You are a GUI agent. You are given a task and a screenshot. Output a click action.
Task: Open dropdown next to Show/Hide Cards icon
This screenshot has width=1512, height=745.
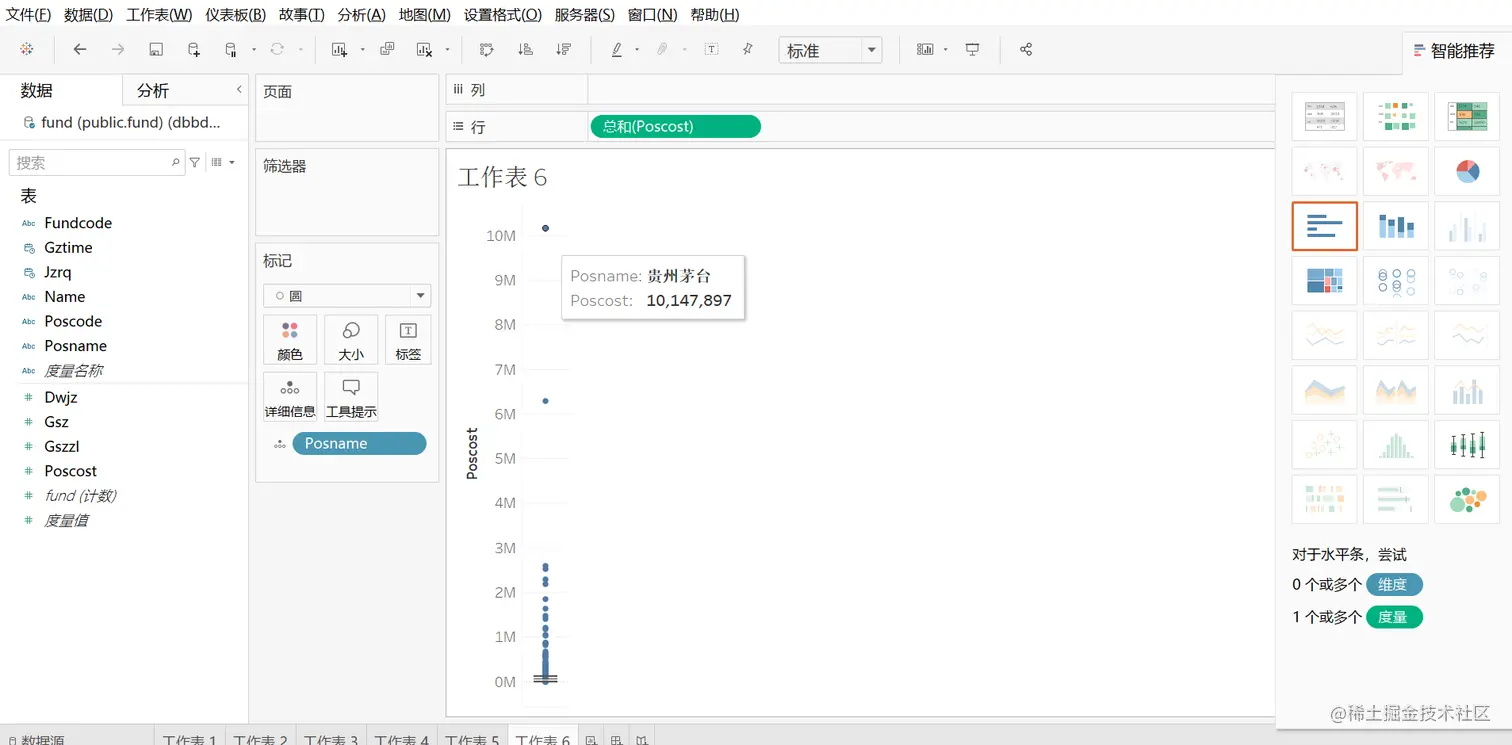[x=946, y=50]
